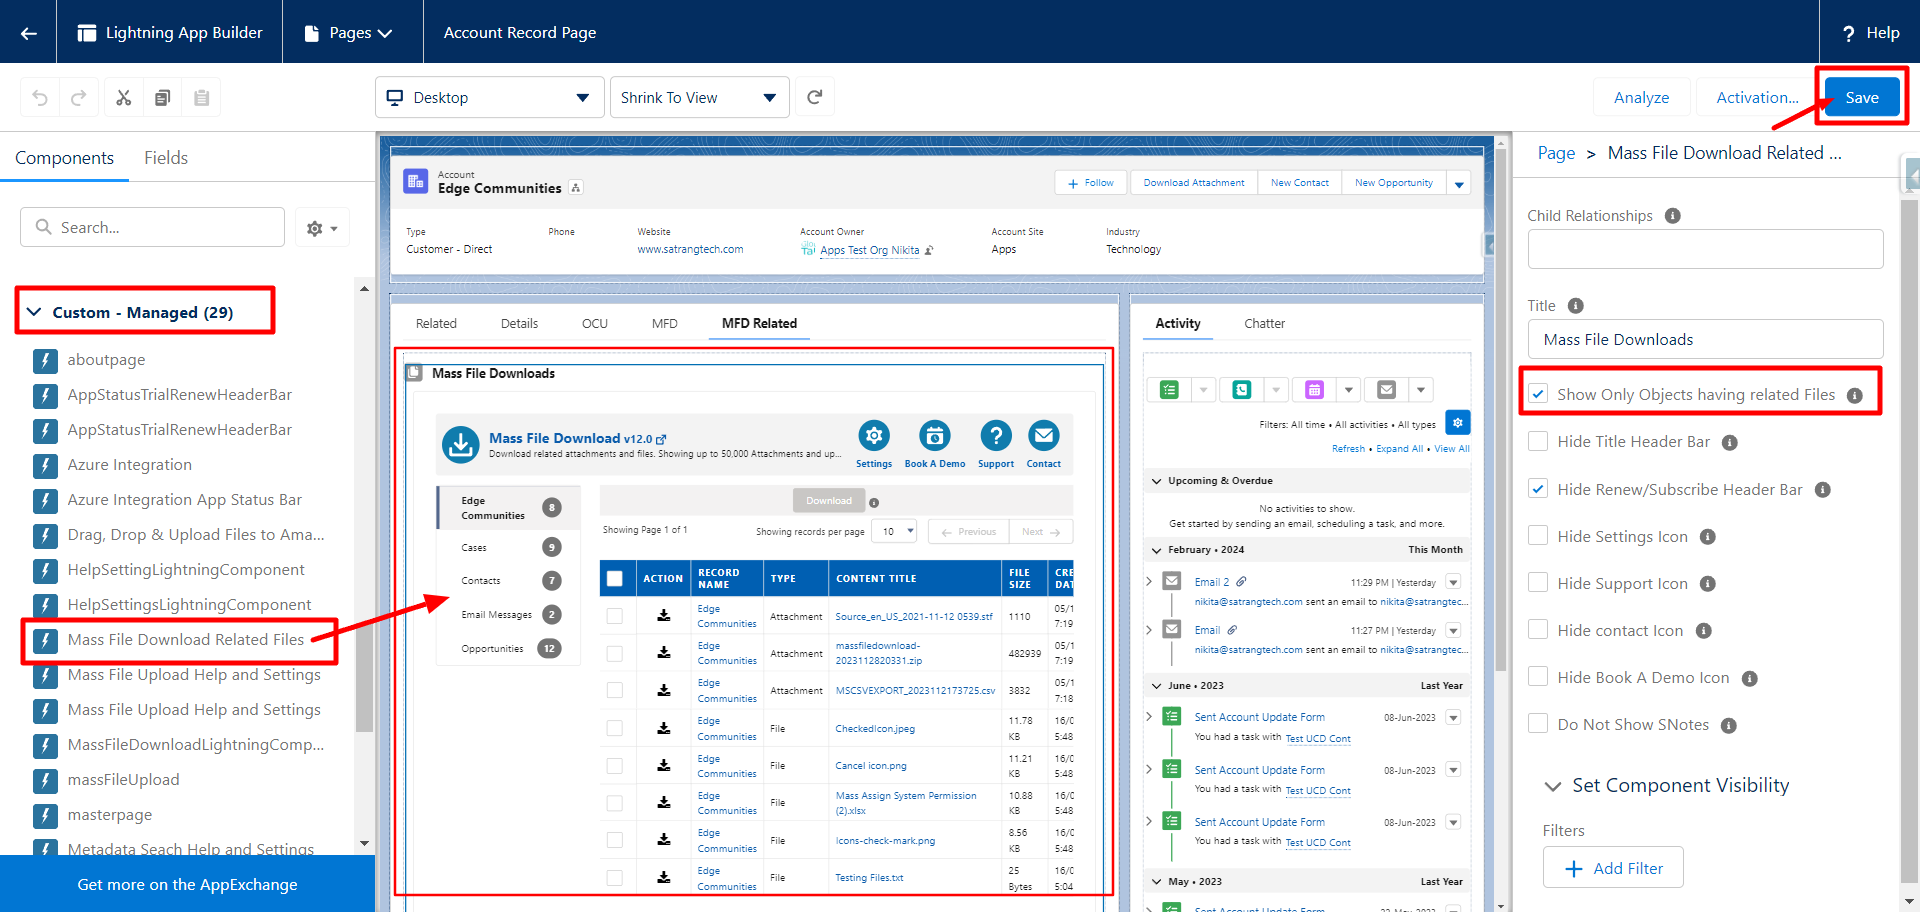Click the component Search field
Viewport: 1920px width, 912px height.
point(152,227)
